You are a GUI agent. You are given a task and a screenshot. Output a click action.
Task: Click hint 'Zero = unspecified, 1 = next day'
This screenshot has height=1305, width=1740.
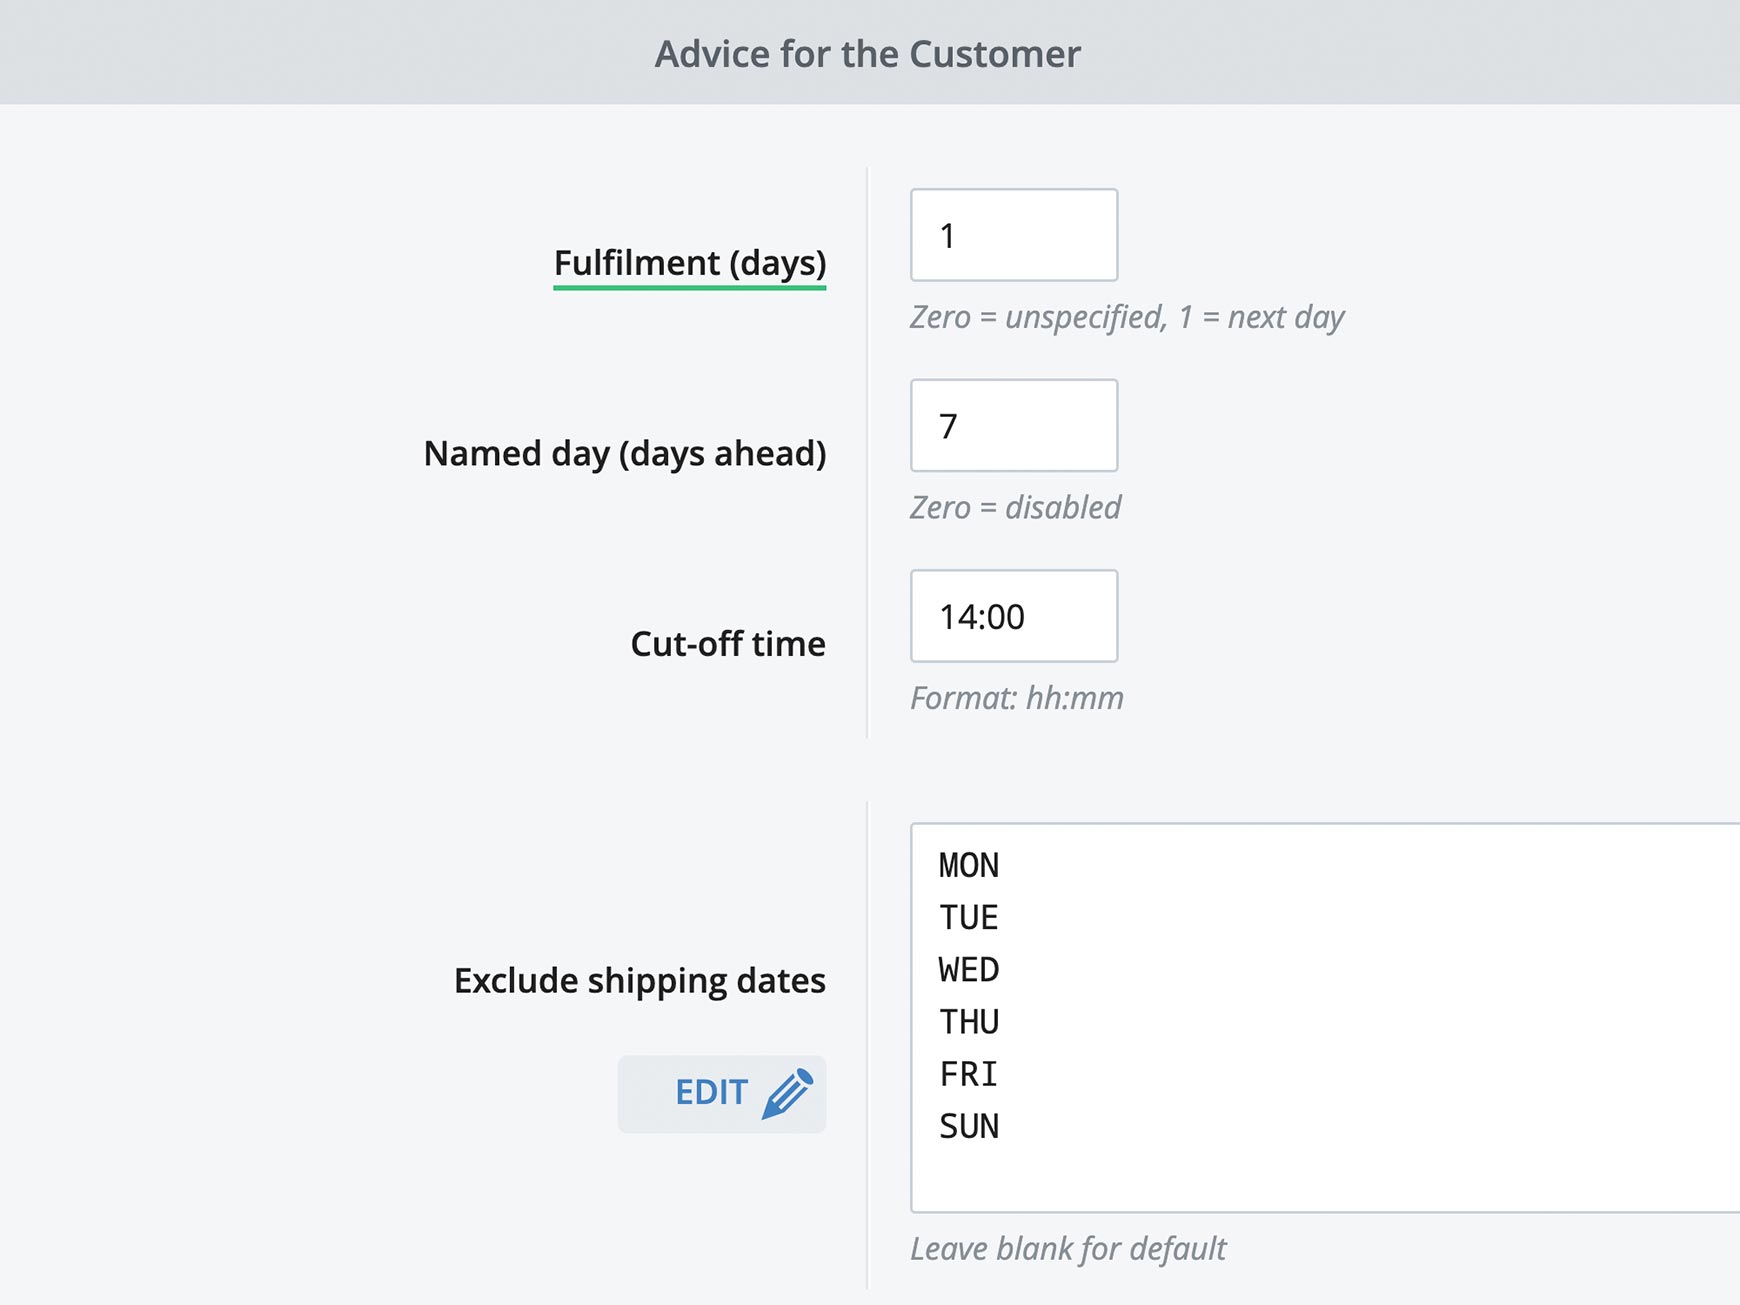[1127, 317]
